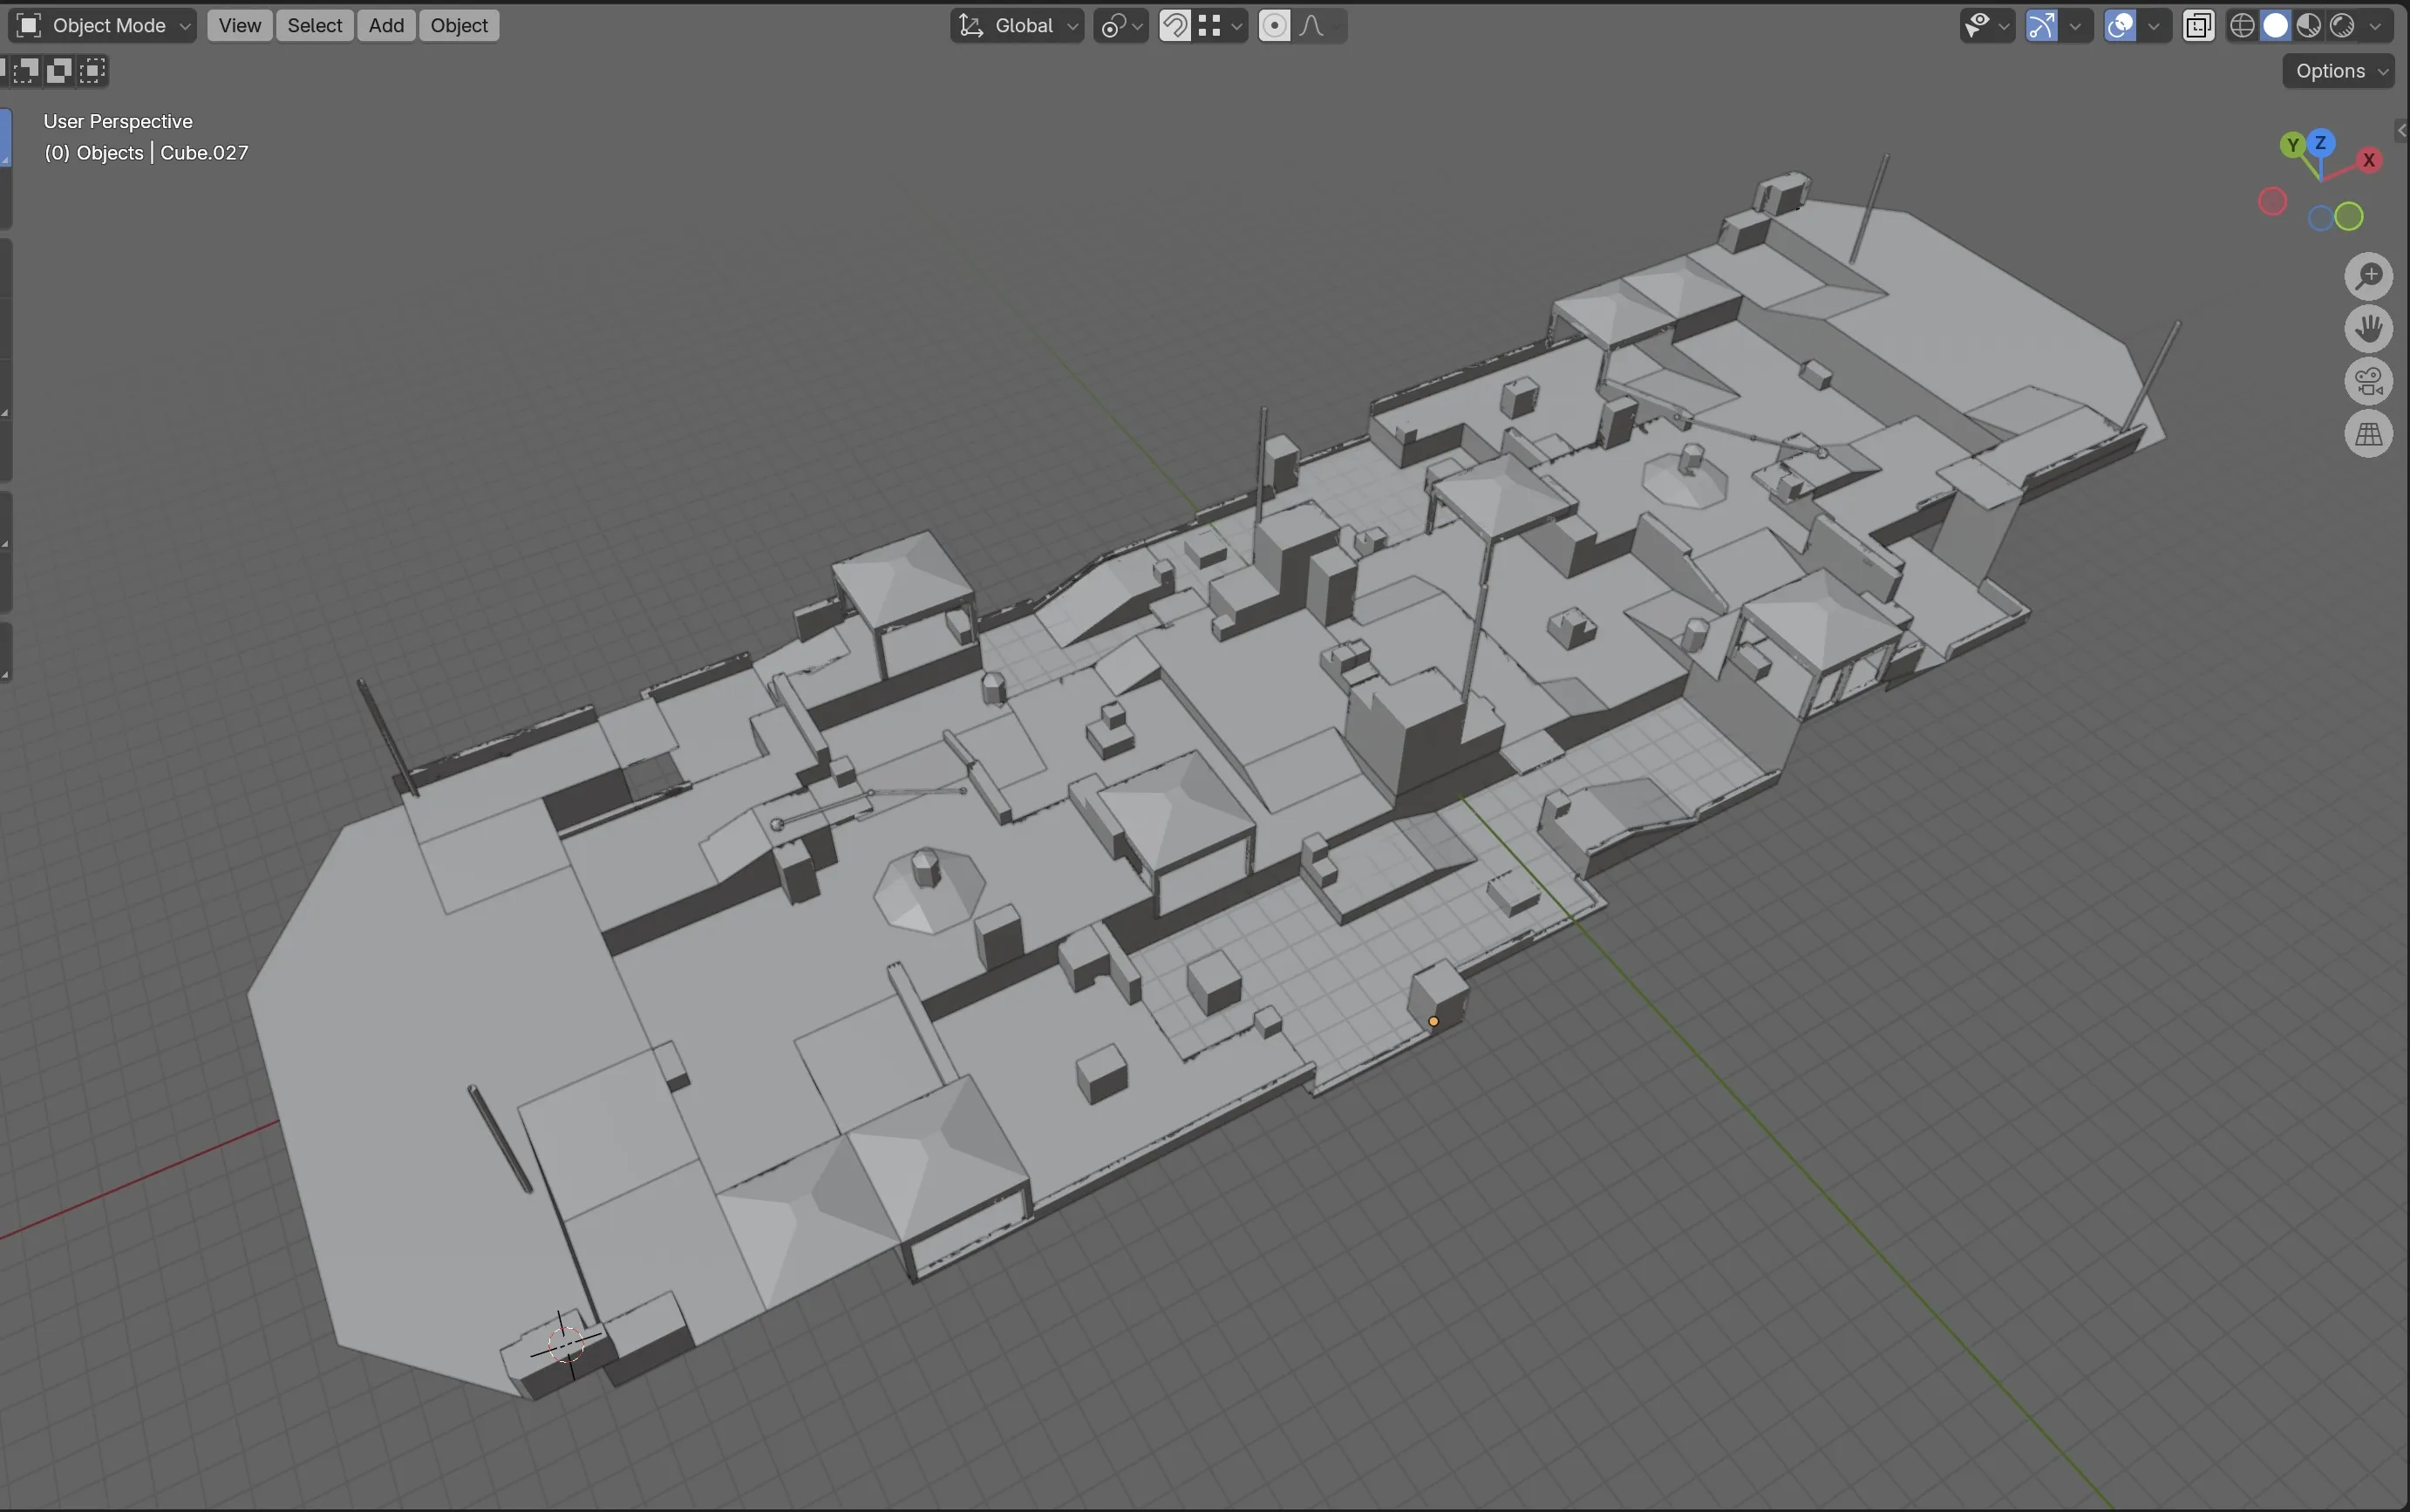Switch to rendered viewport shading
Viewport: 2410px width, 1512px height.
(x=2342, y=26)
